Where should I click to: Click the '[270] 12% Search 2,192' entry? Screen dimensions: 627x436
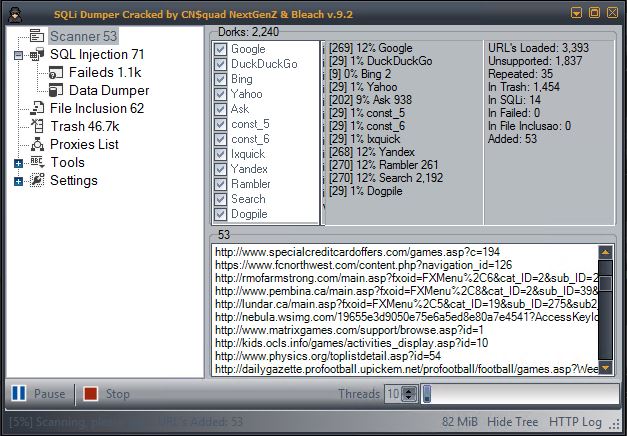(386, 178)
